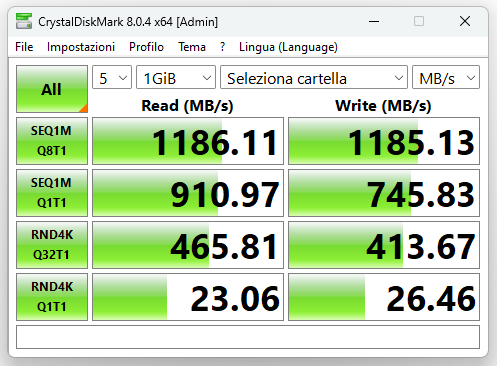Click the CrystalDiskMark app icon in title bar

pos(24,21)
